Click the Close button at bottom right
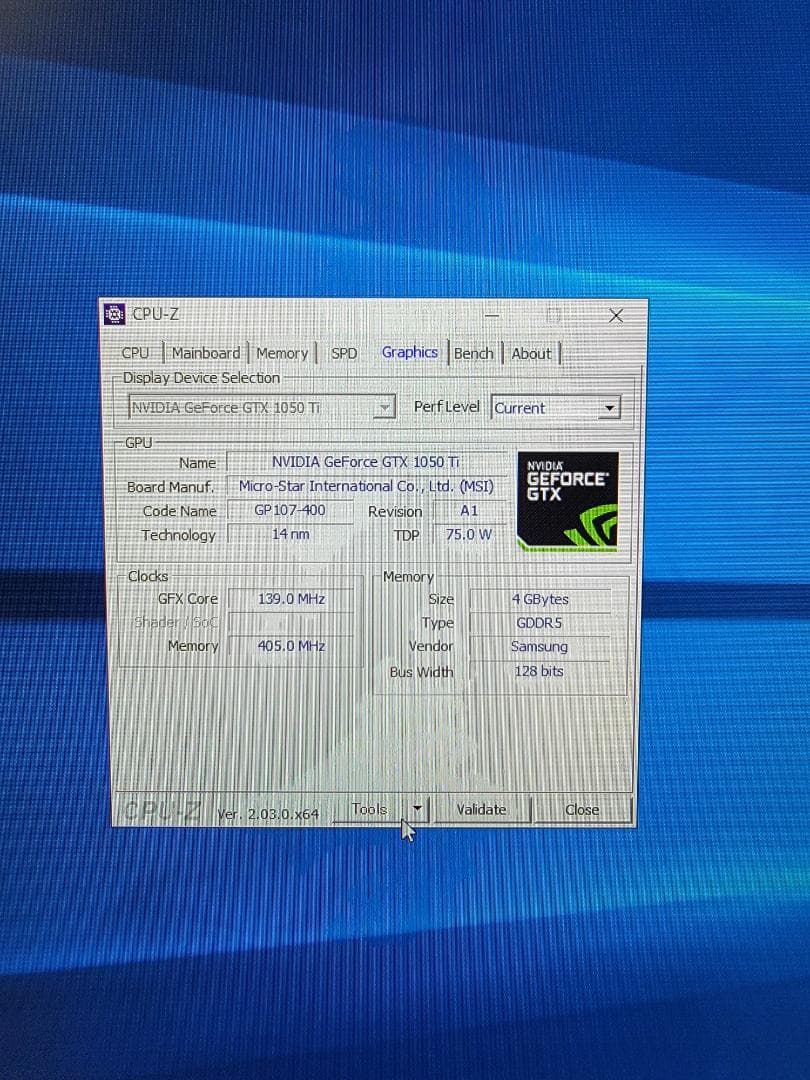 pyautogui.click(x=582, y=809)
